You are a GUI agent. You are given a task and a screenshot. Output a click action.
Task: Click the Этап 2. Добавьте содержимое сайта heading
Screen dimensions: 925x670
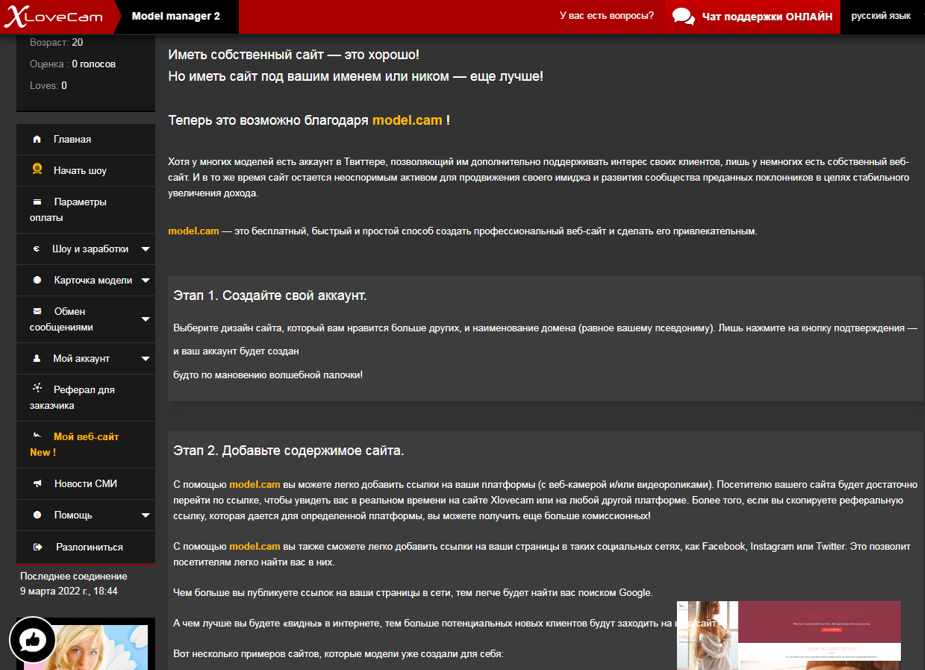click(x=288, y=451)
